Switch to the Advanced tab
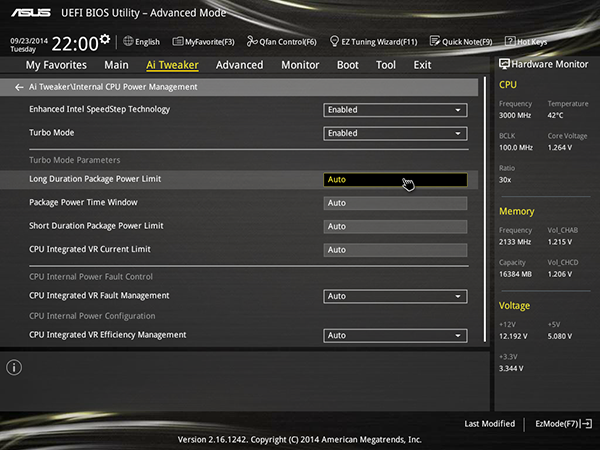The height and width of the screenshot is (450, 600). tap(240, 65)
